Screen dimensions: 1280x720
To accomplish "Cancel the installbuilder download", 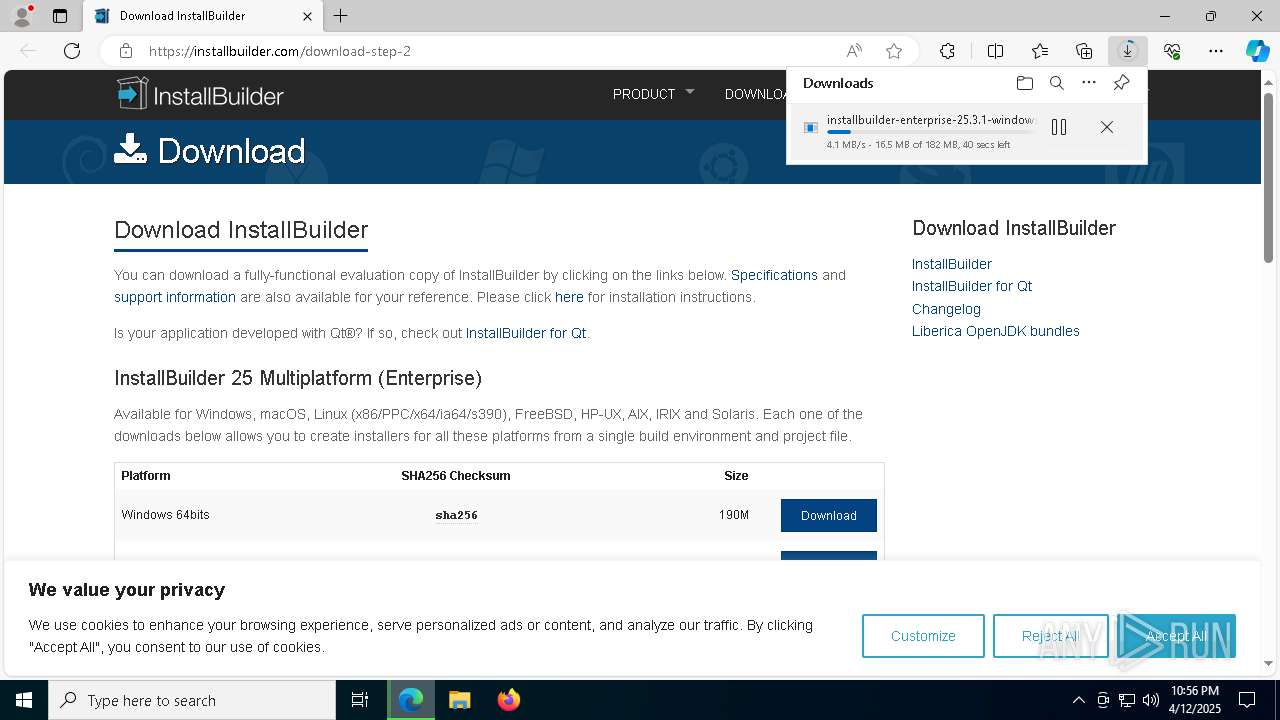I will [x=1107, y=127].
